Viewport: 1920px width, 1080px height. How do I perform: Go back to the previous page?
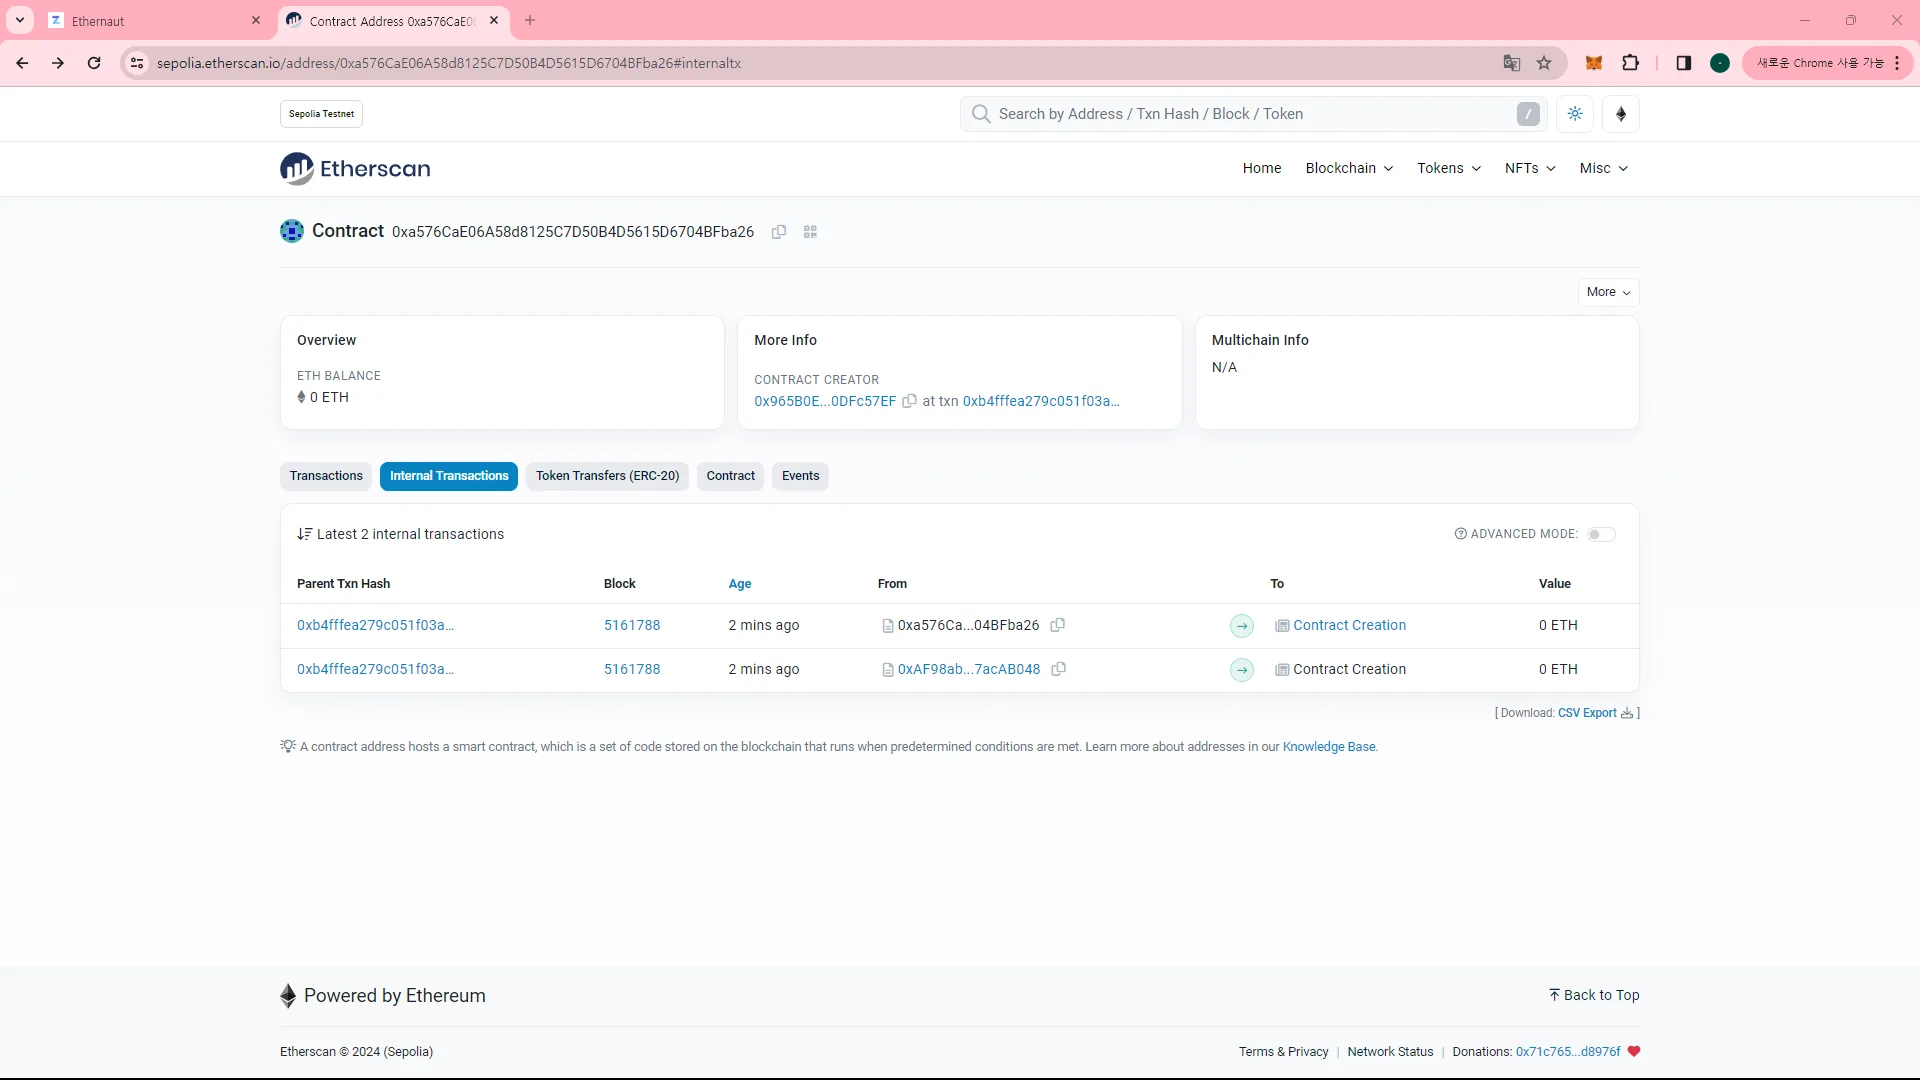[x=22, y=63]
